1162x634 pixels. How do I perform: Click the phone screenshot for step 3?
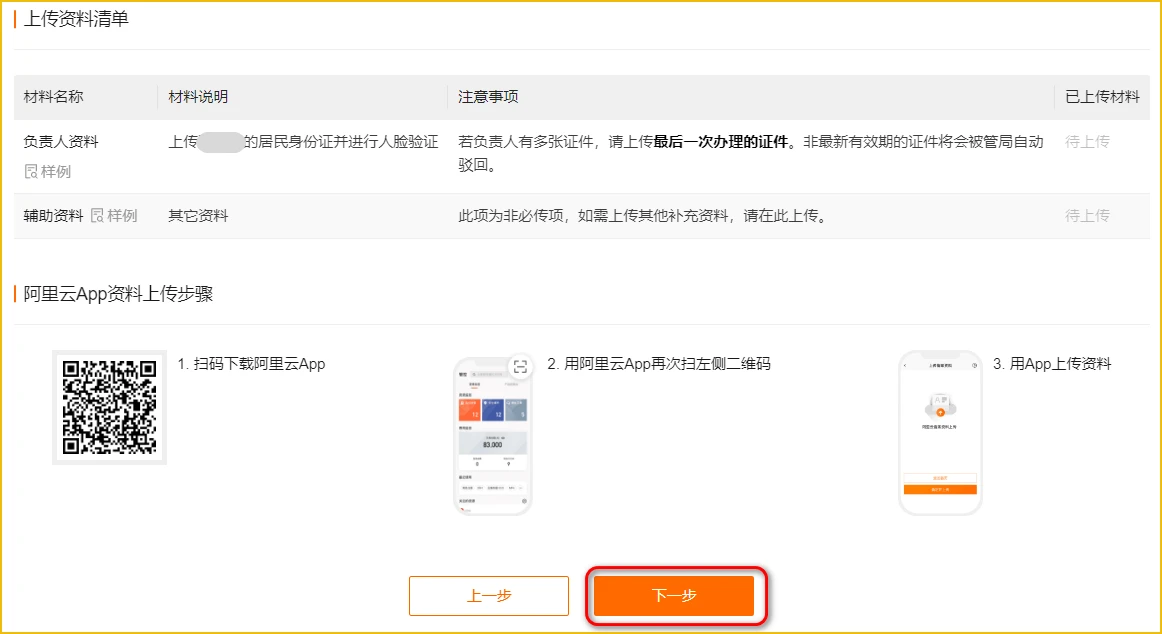click(940, 433)
